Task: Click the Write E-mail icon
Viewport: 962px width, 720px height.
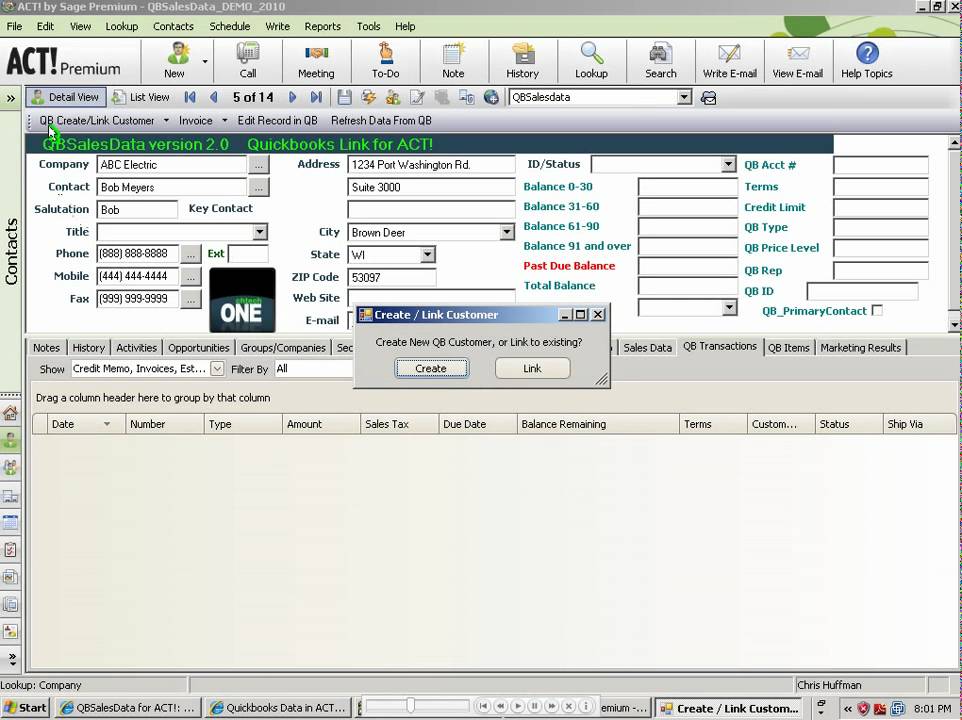Action: pyautogui.click(x=729, y=60)
